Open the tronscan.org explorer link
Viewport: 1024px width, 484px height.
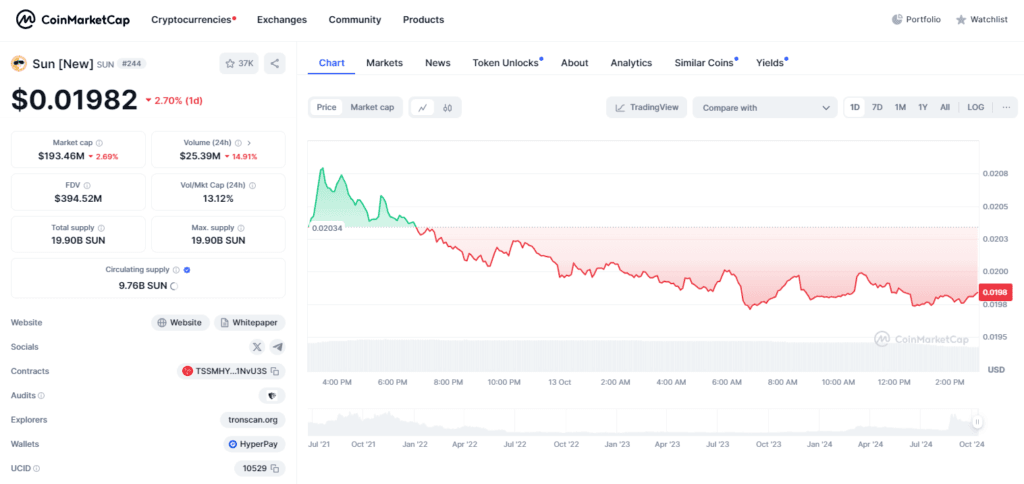253,420
